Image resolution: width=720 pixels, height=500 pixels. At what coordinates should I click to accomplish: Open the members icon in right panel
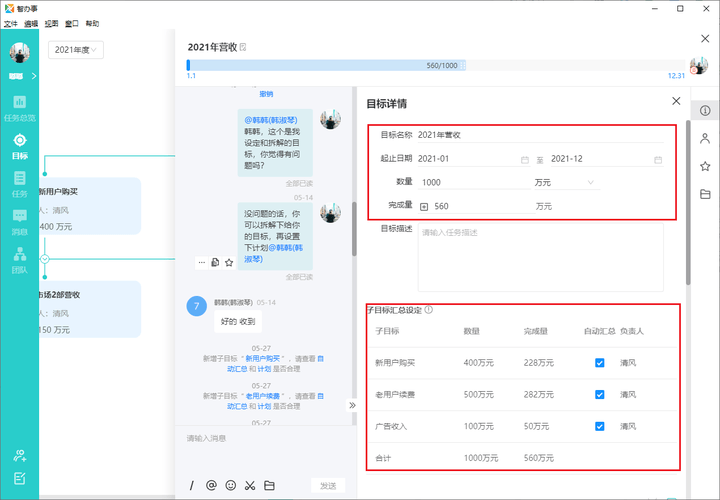pos(705,138)
